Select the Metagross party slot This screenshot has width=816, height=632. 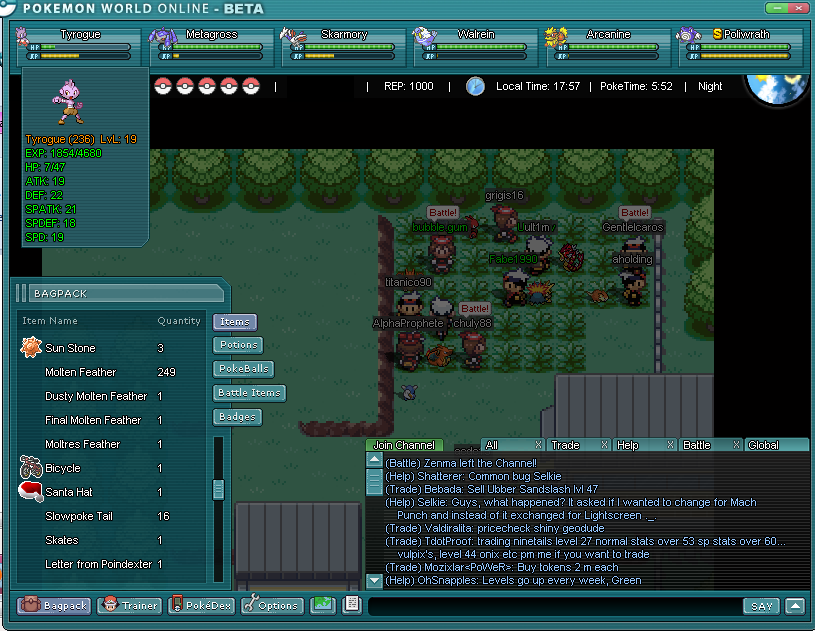211,46
